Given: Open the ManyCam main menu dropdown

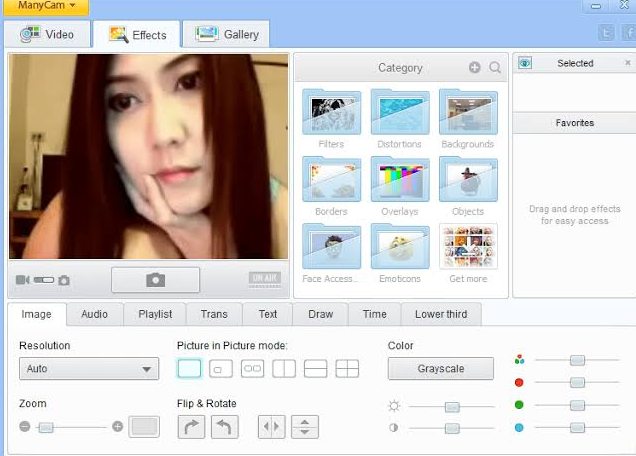Looking at the screenshot, I should point(46,6).
